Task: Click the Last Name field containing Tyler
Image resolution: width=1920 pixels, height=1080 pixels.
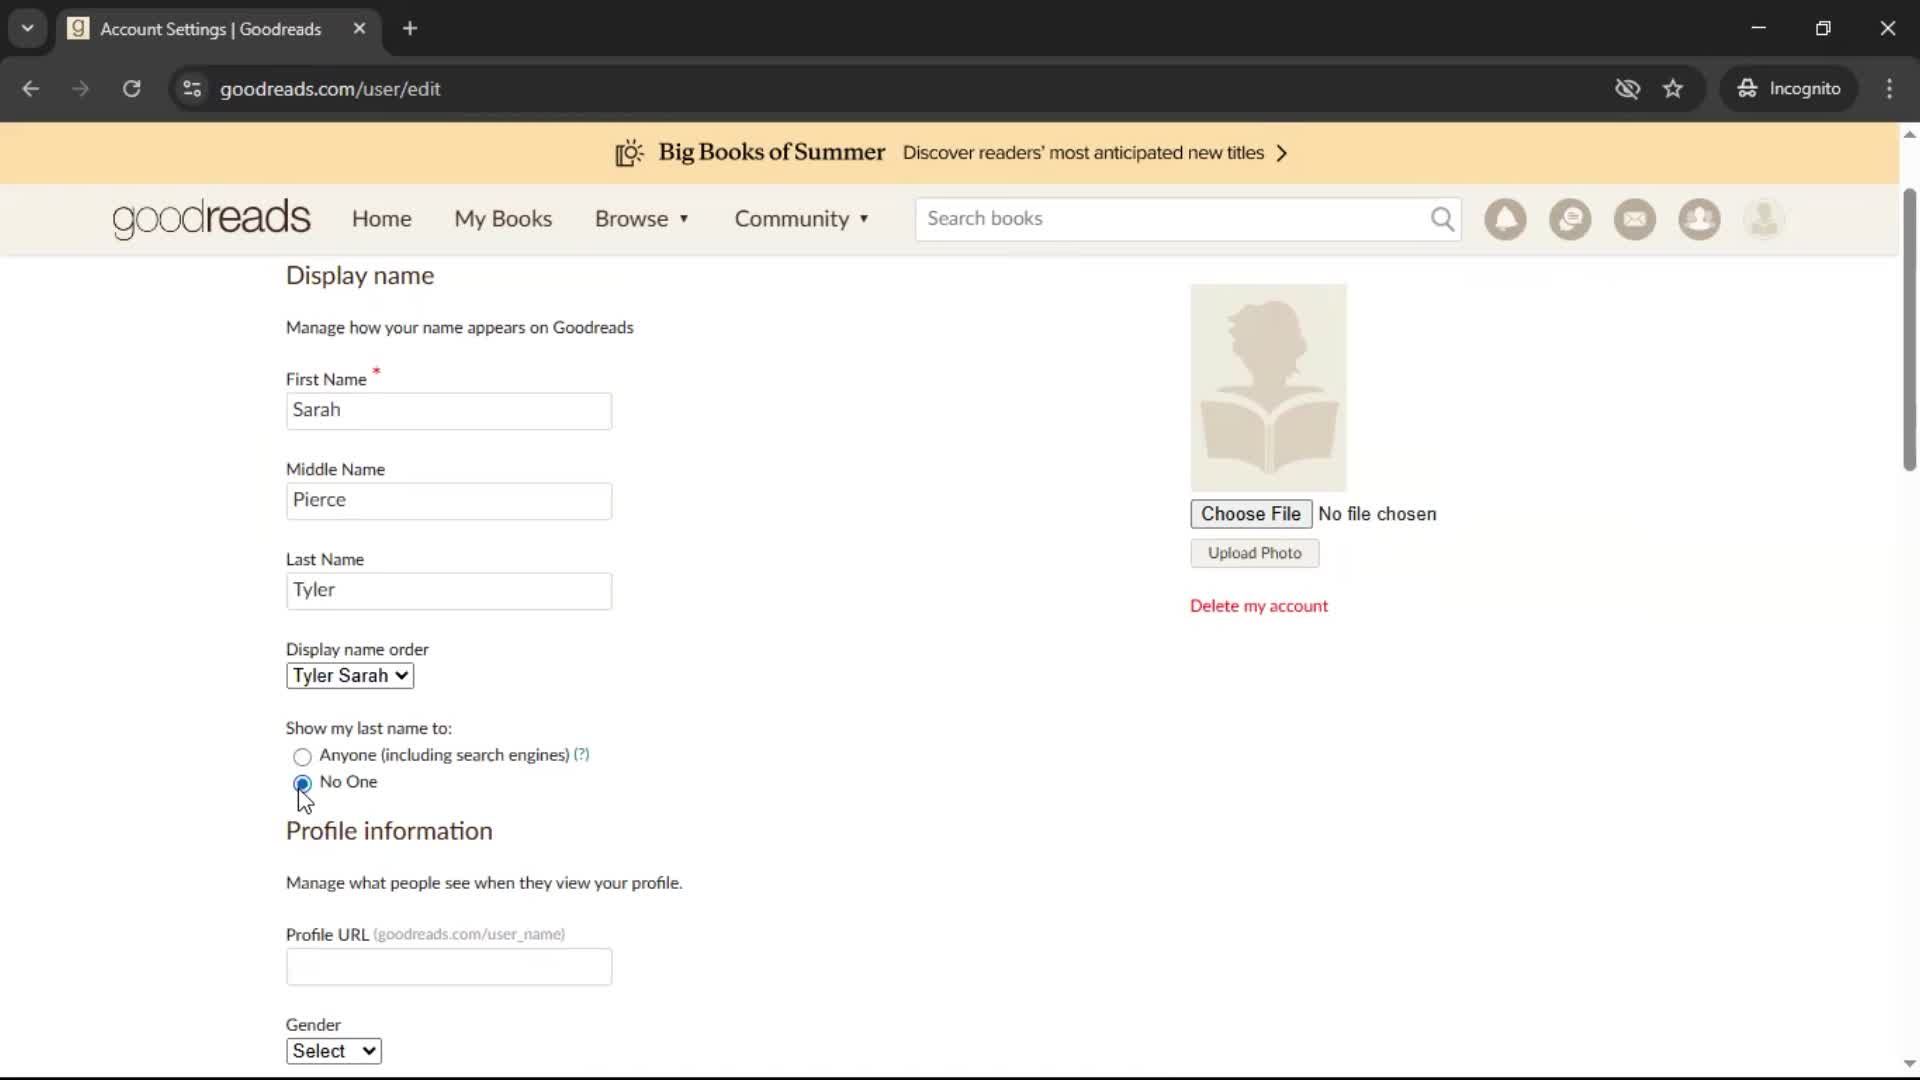Action: (x=449, y=591)
